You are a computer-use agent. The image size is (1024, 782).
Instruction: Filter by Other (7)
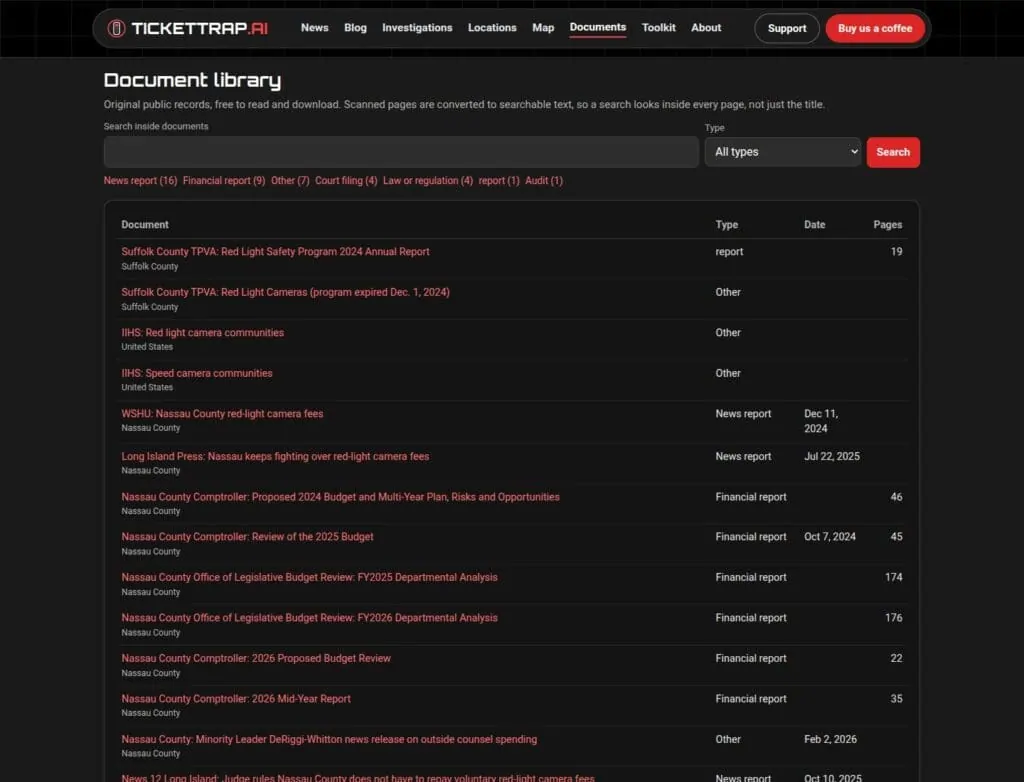click(290, 180)
